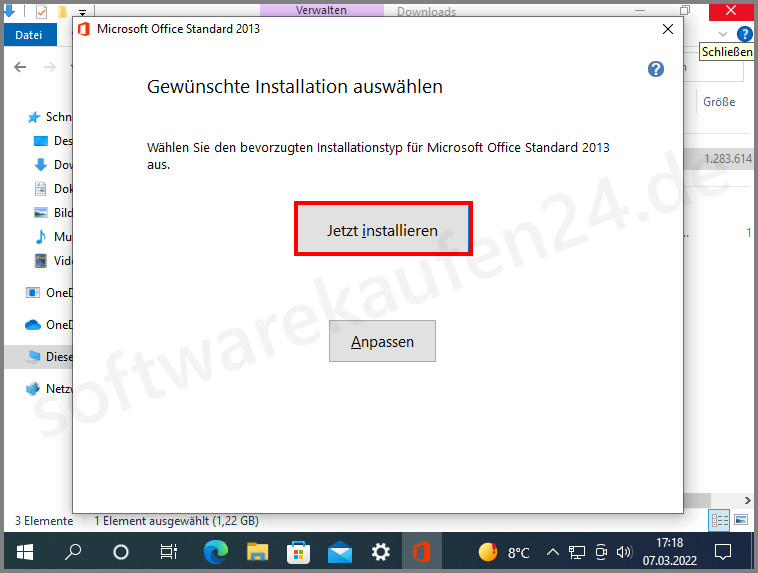Open the notification center icon

click(723, 552)
